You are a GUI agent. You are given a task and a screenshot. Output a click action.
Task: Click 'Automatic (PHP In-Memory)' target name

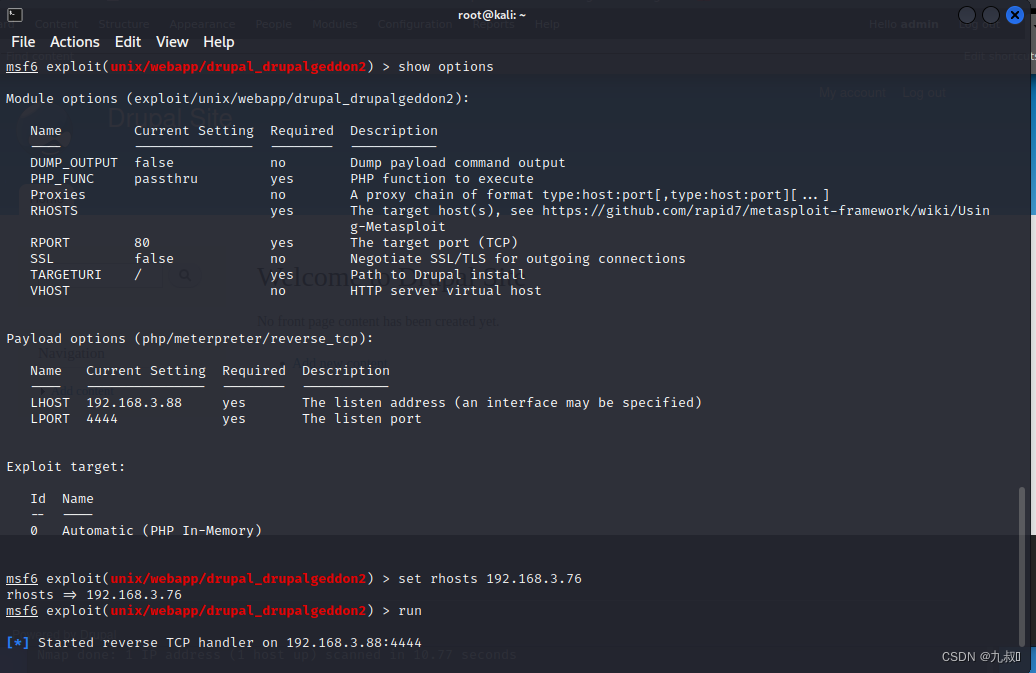pyautogui.click(x=162, y=531)
